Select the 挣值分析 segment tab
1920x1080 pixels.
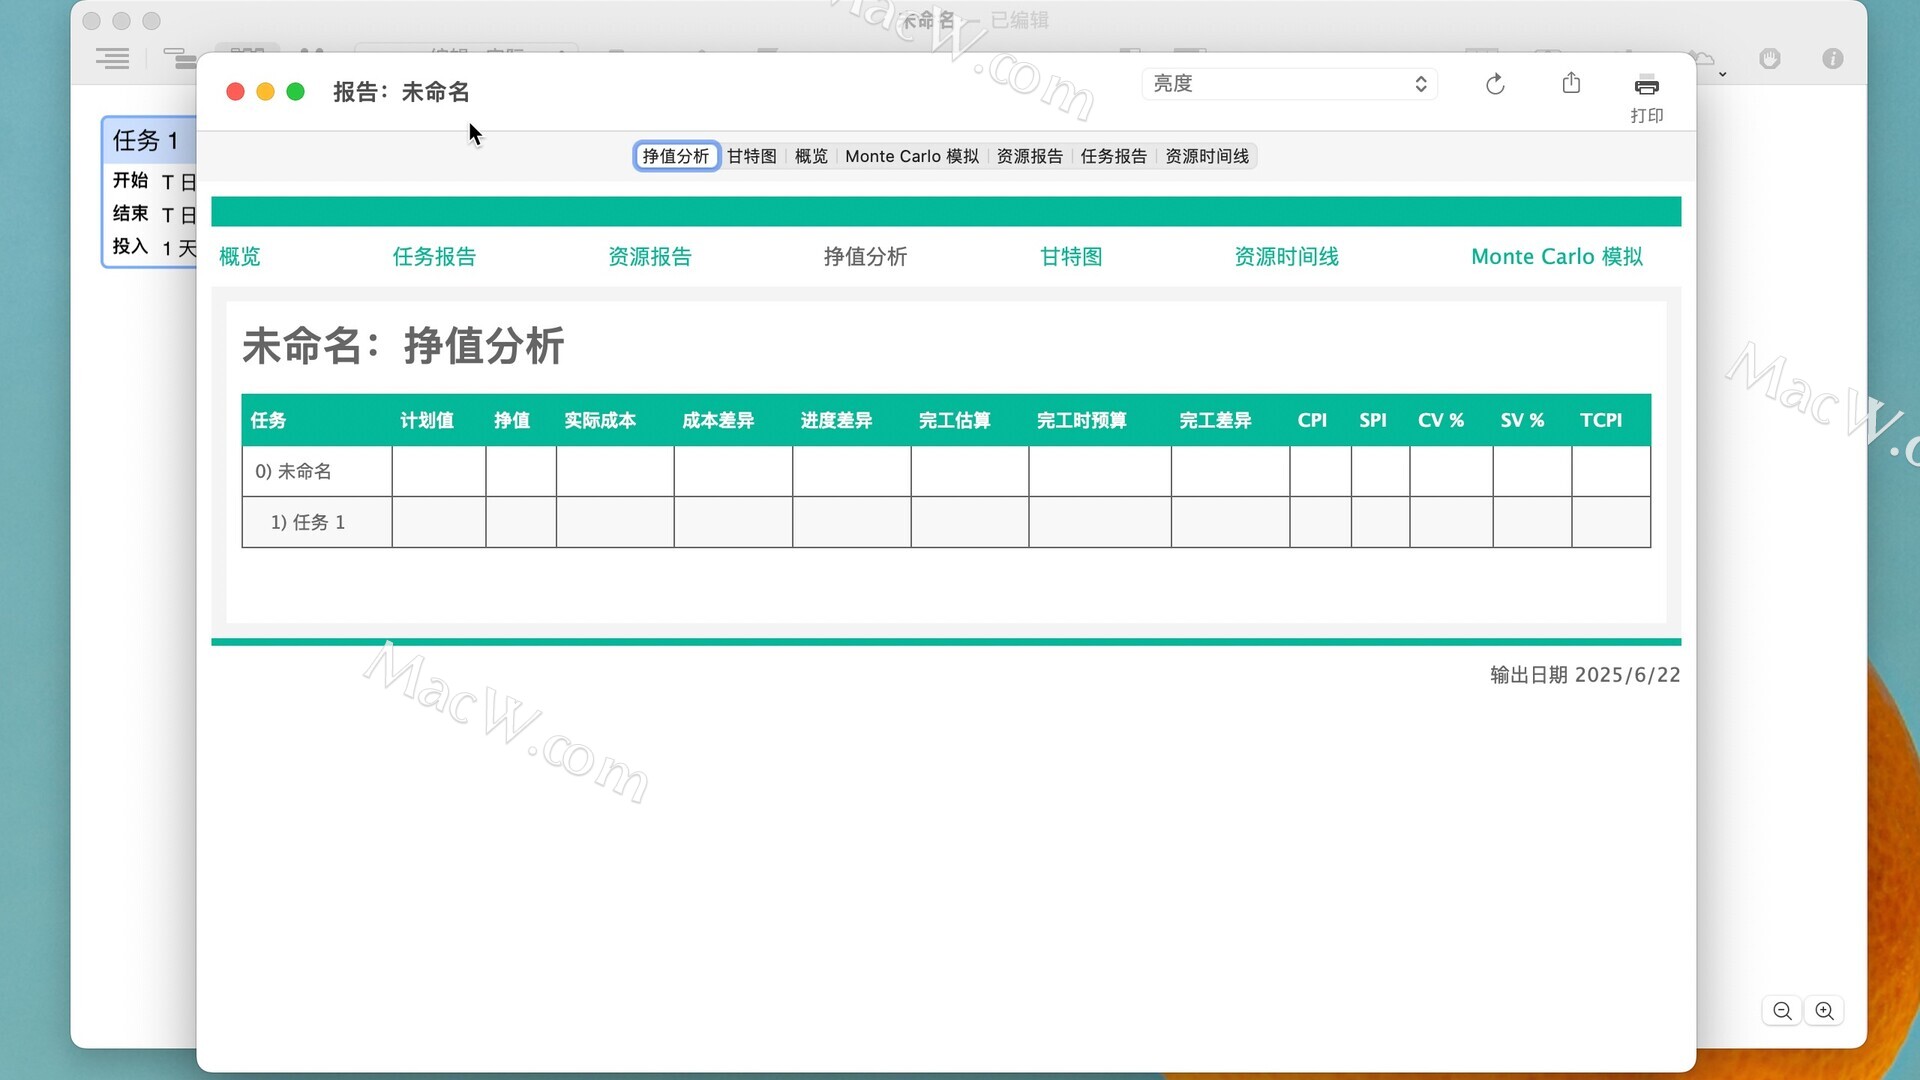676,156
